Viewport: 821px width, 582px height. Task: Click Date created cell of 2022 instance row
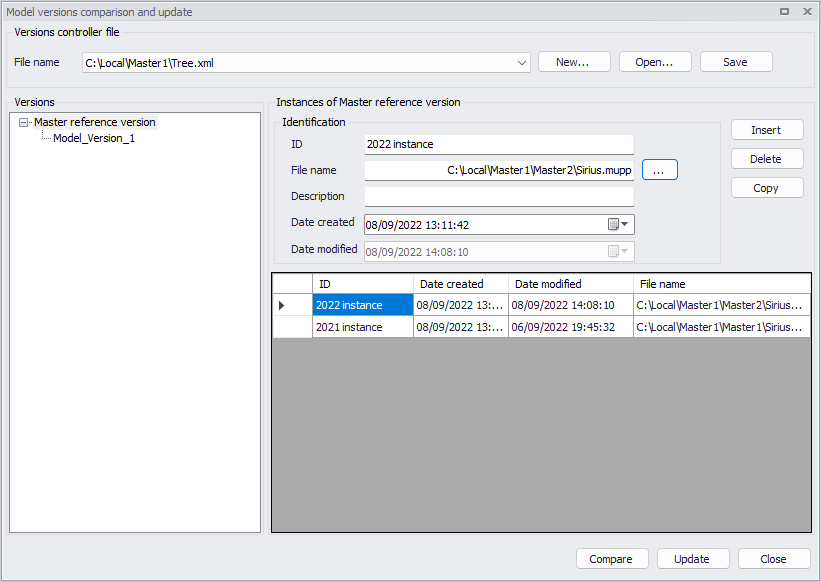(461, 305)
